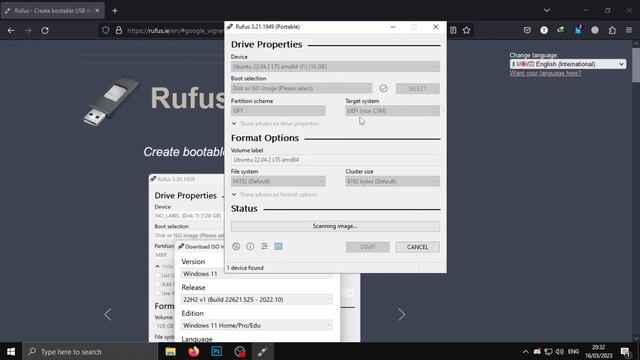Screen dimensions: 640x360
Task: Click the START button in Rufus
Action: 367,247
